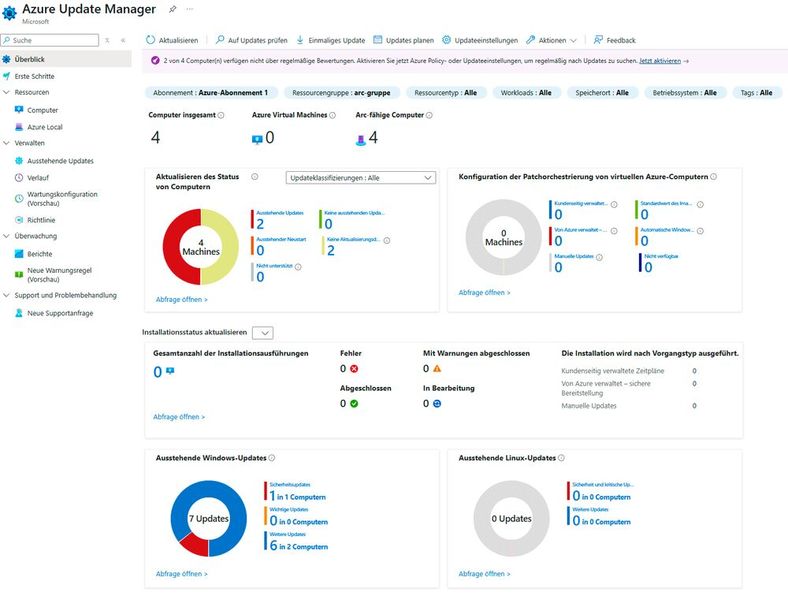This screenshot has width=788, height=600.
Task: Open Abfrage öffnen under machine status chart
Action: 181,299
